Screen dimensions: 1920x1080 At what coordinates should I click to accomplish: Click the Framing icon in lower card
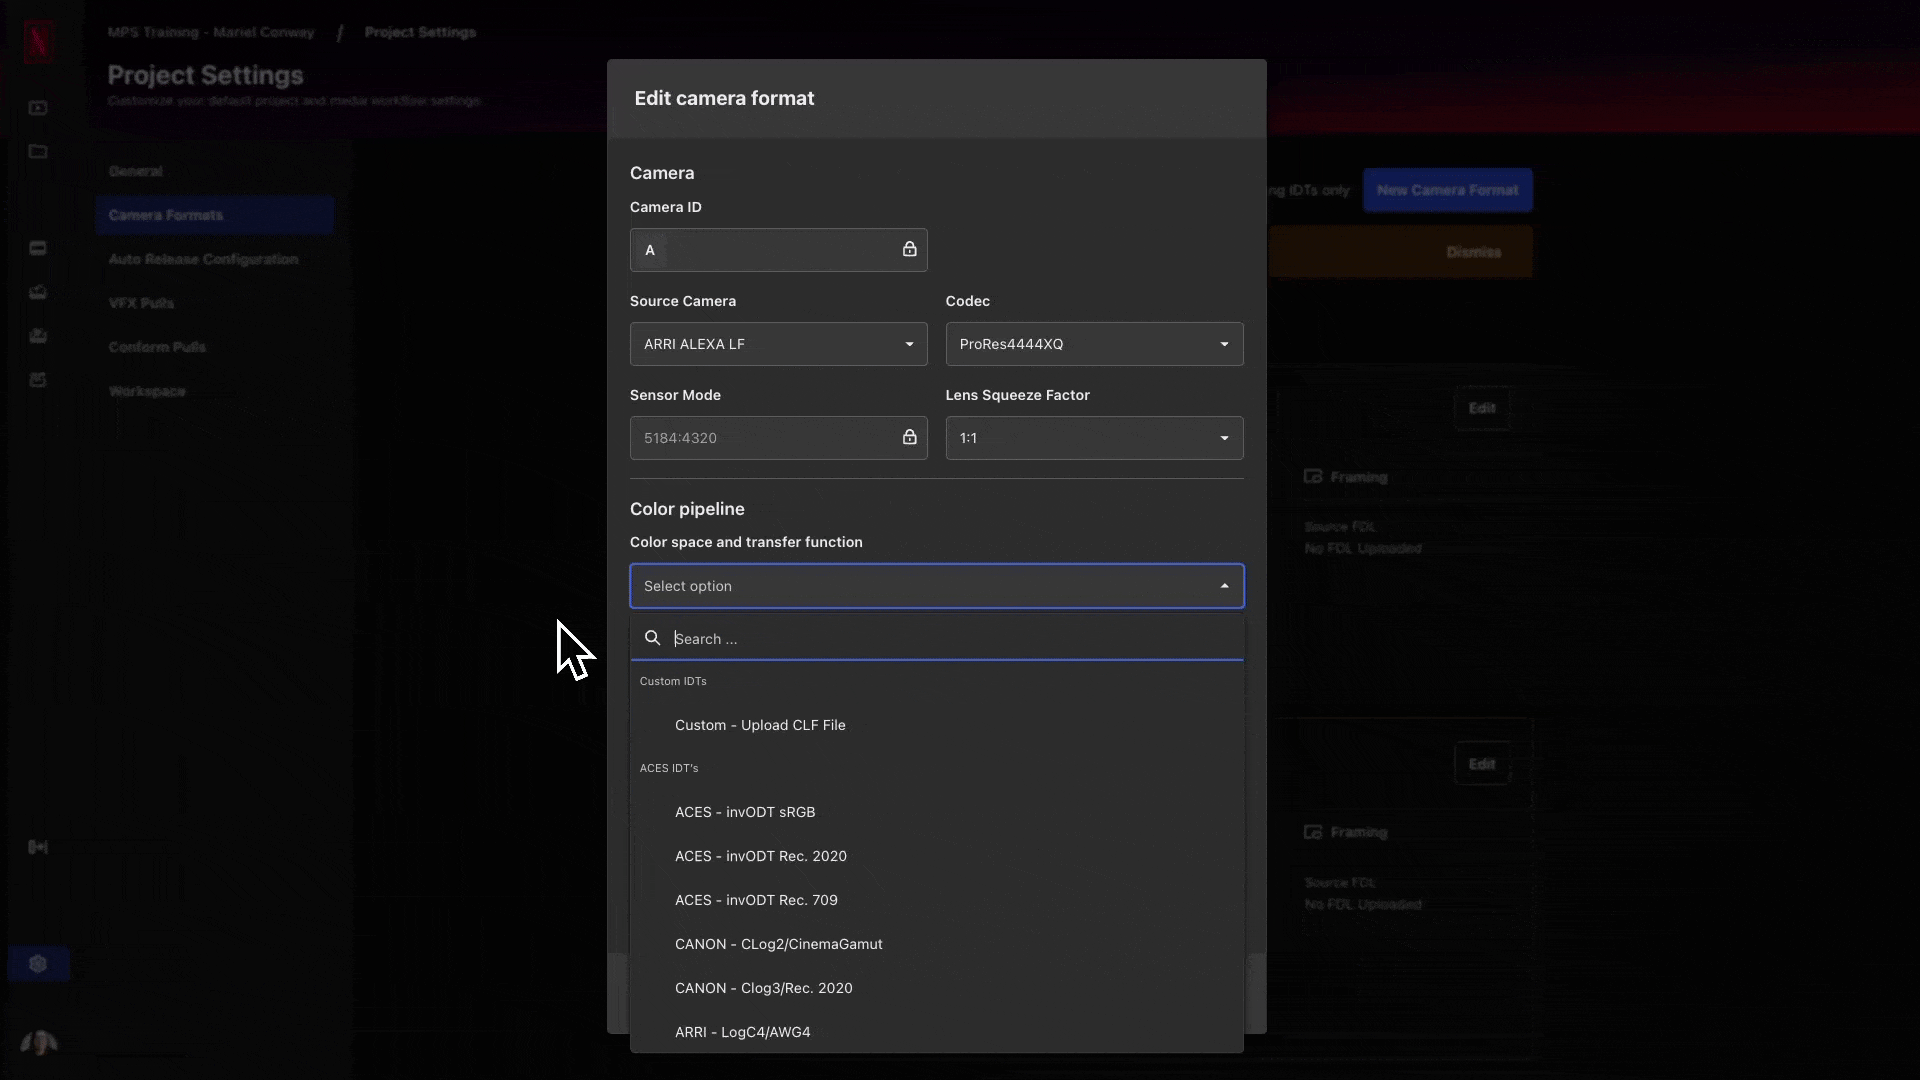pyautogui.click(x=1313, y=832)
